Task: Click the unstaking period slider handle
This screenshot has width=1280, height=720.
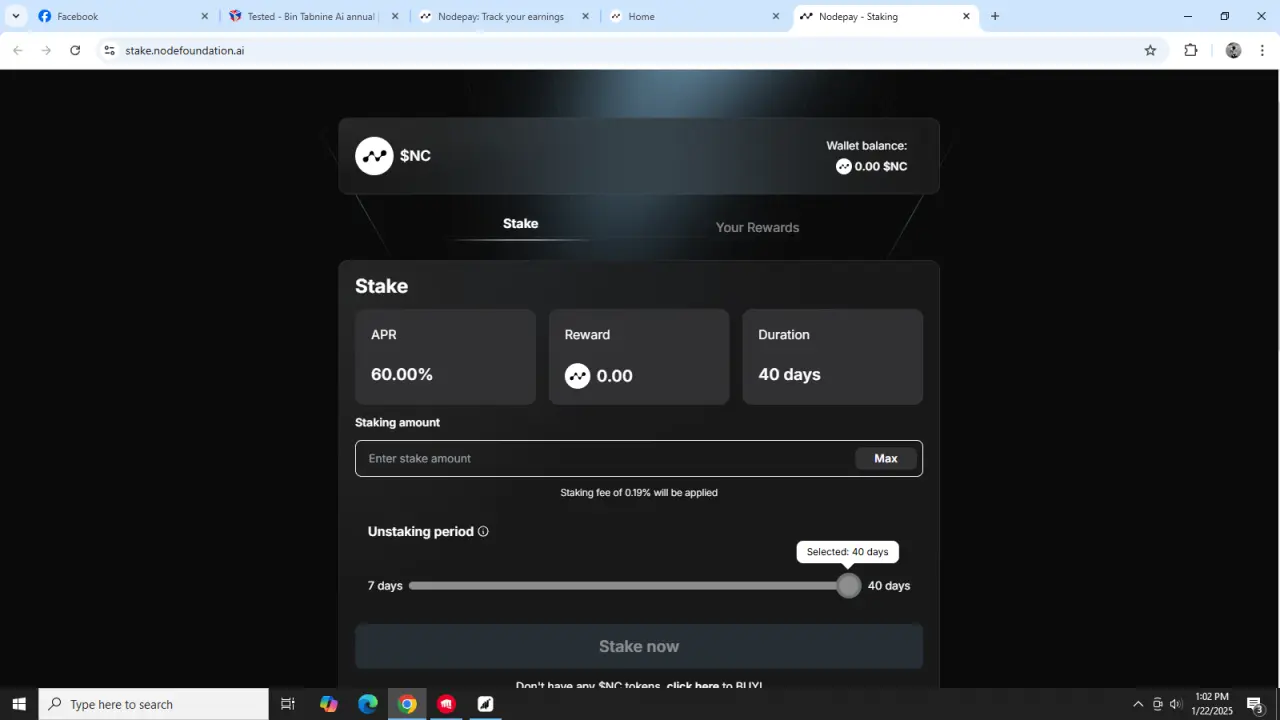Action: [848, 585]
